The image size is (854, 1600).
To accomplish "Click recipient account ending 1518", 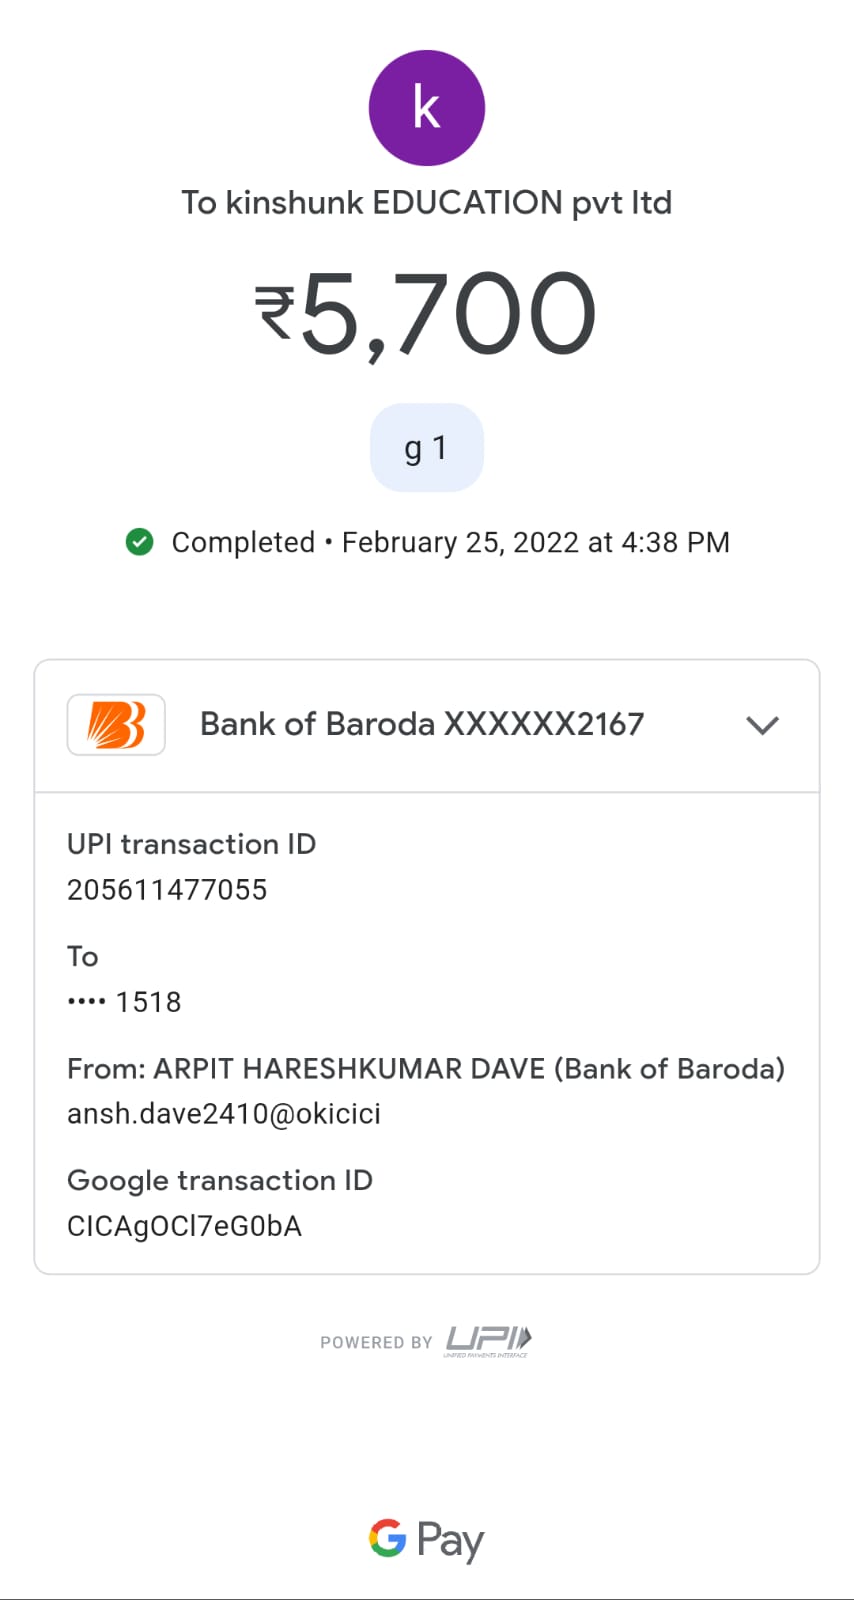I will coord(125,1002).
